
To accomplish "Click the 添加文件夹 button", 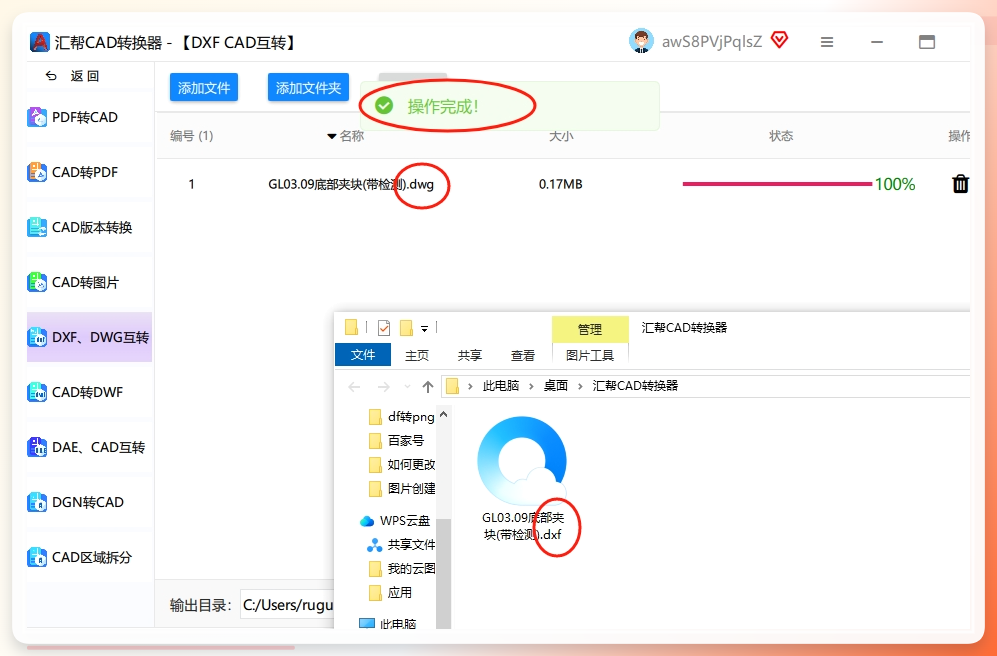I will pyautogui.click(x=308, y=88).
